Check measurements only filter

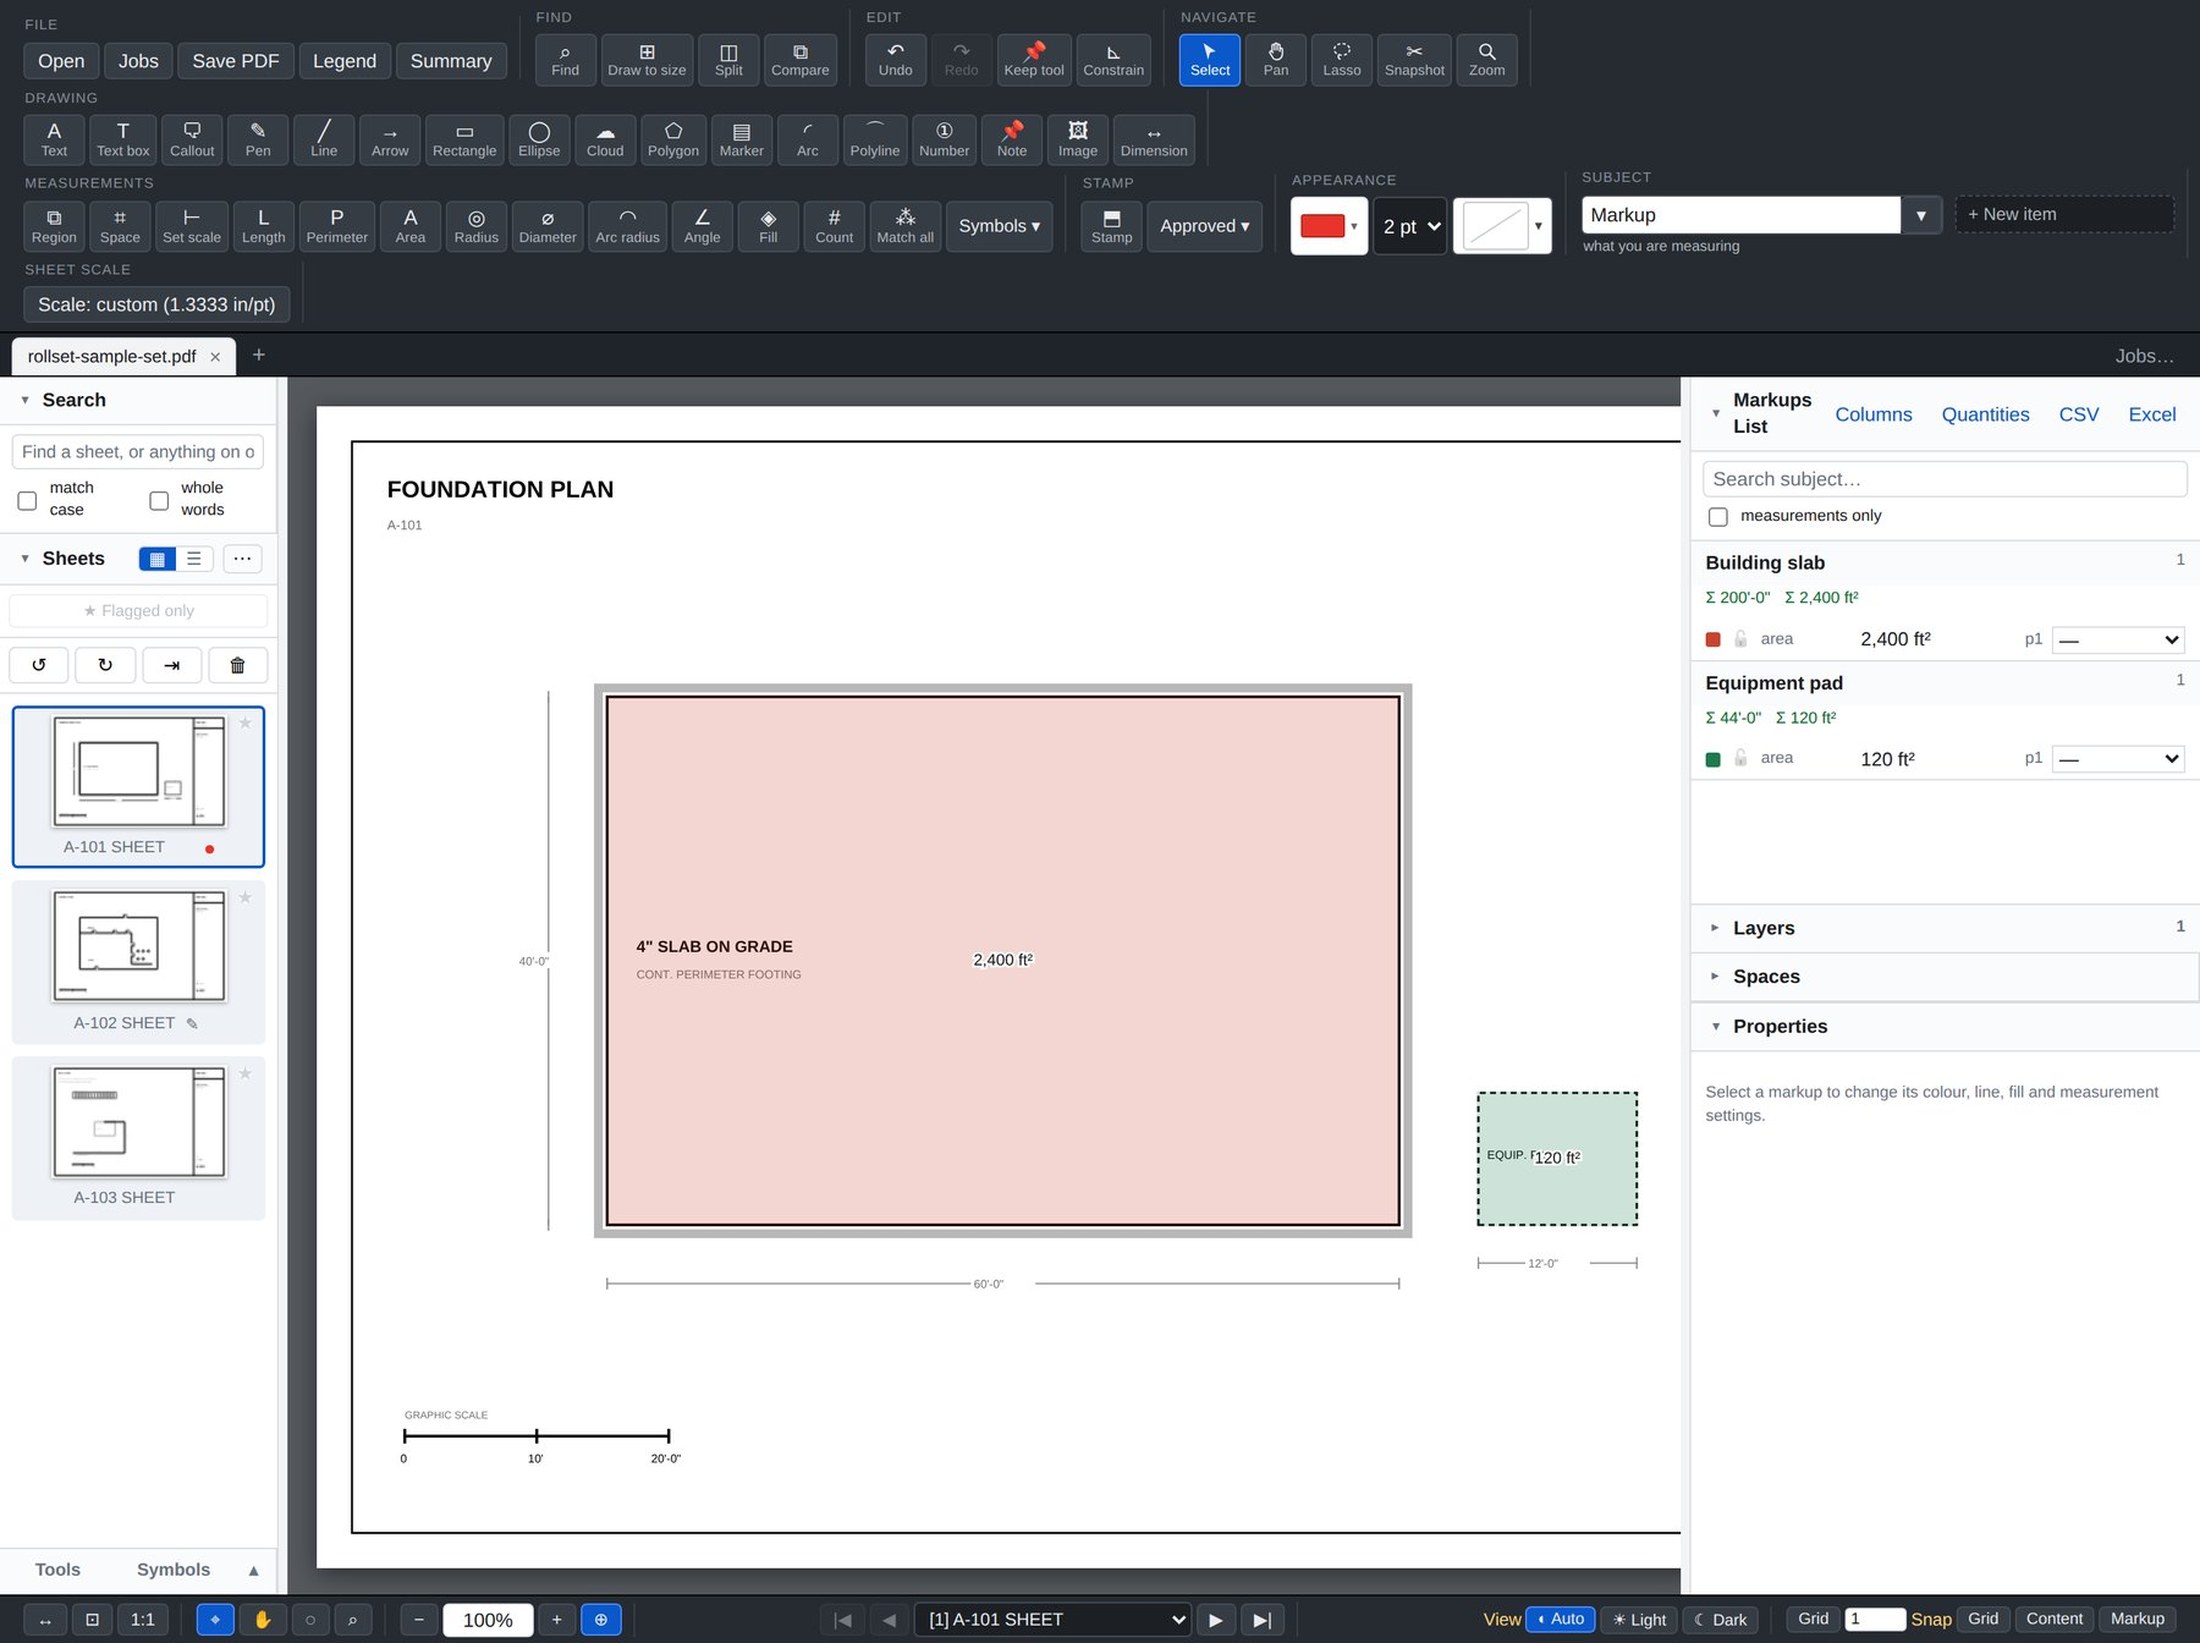coord(1717,517)
